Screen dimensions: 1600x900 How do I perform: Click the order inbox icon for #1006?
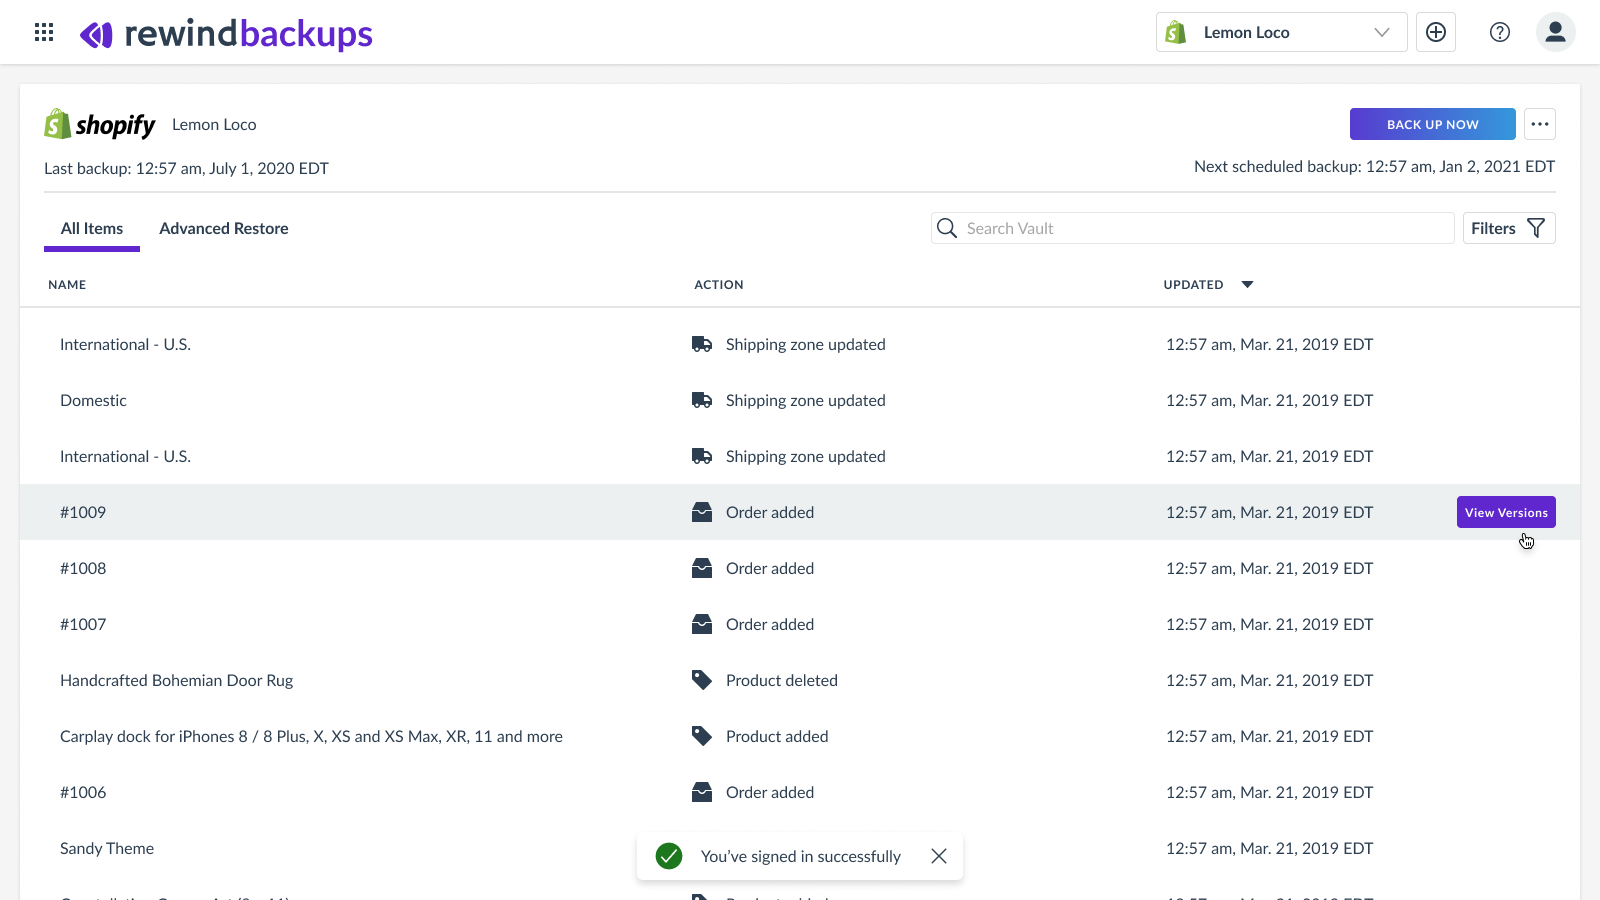tap(702, 792)
